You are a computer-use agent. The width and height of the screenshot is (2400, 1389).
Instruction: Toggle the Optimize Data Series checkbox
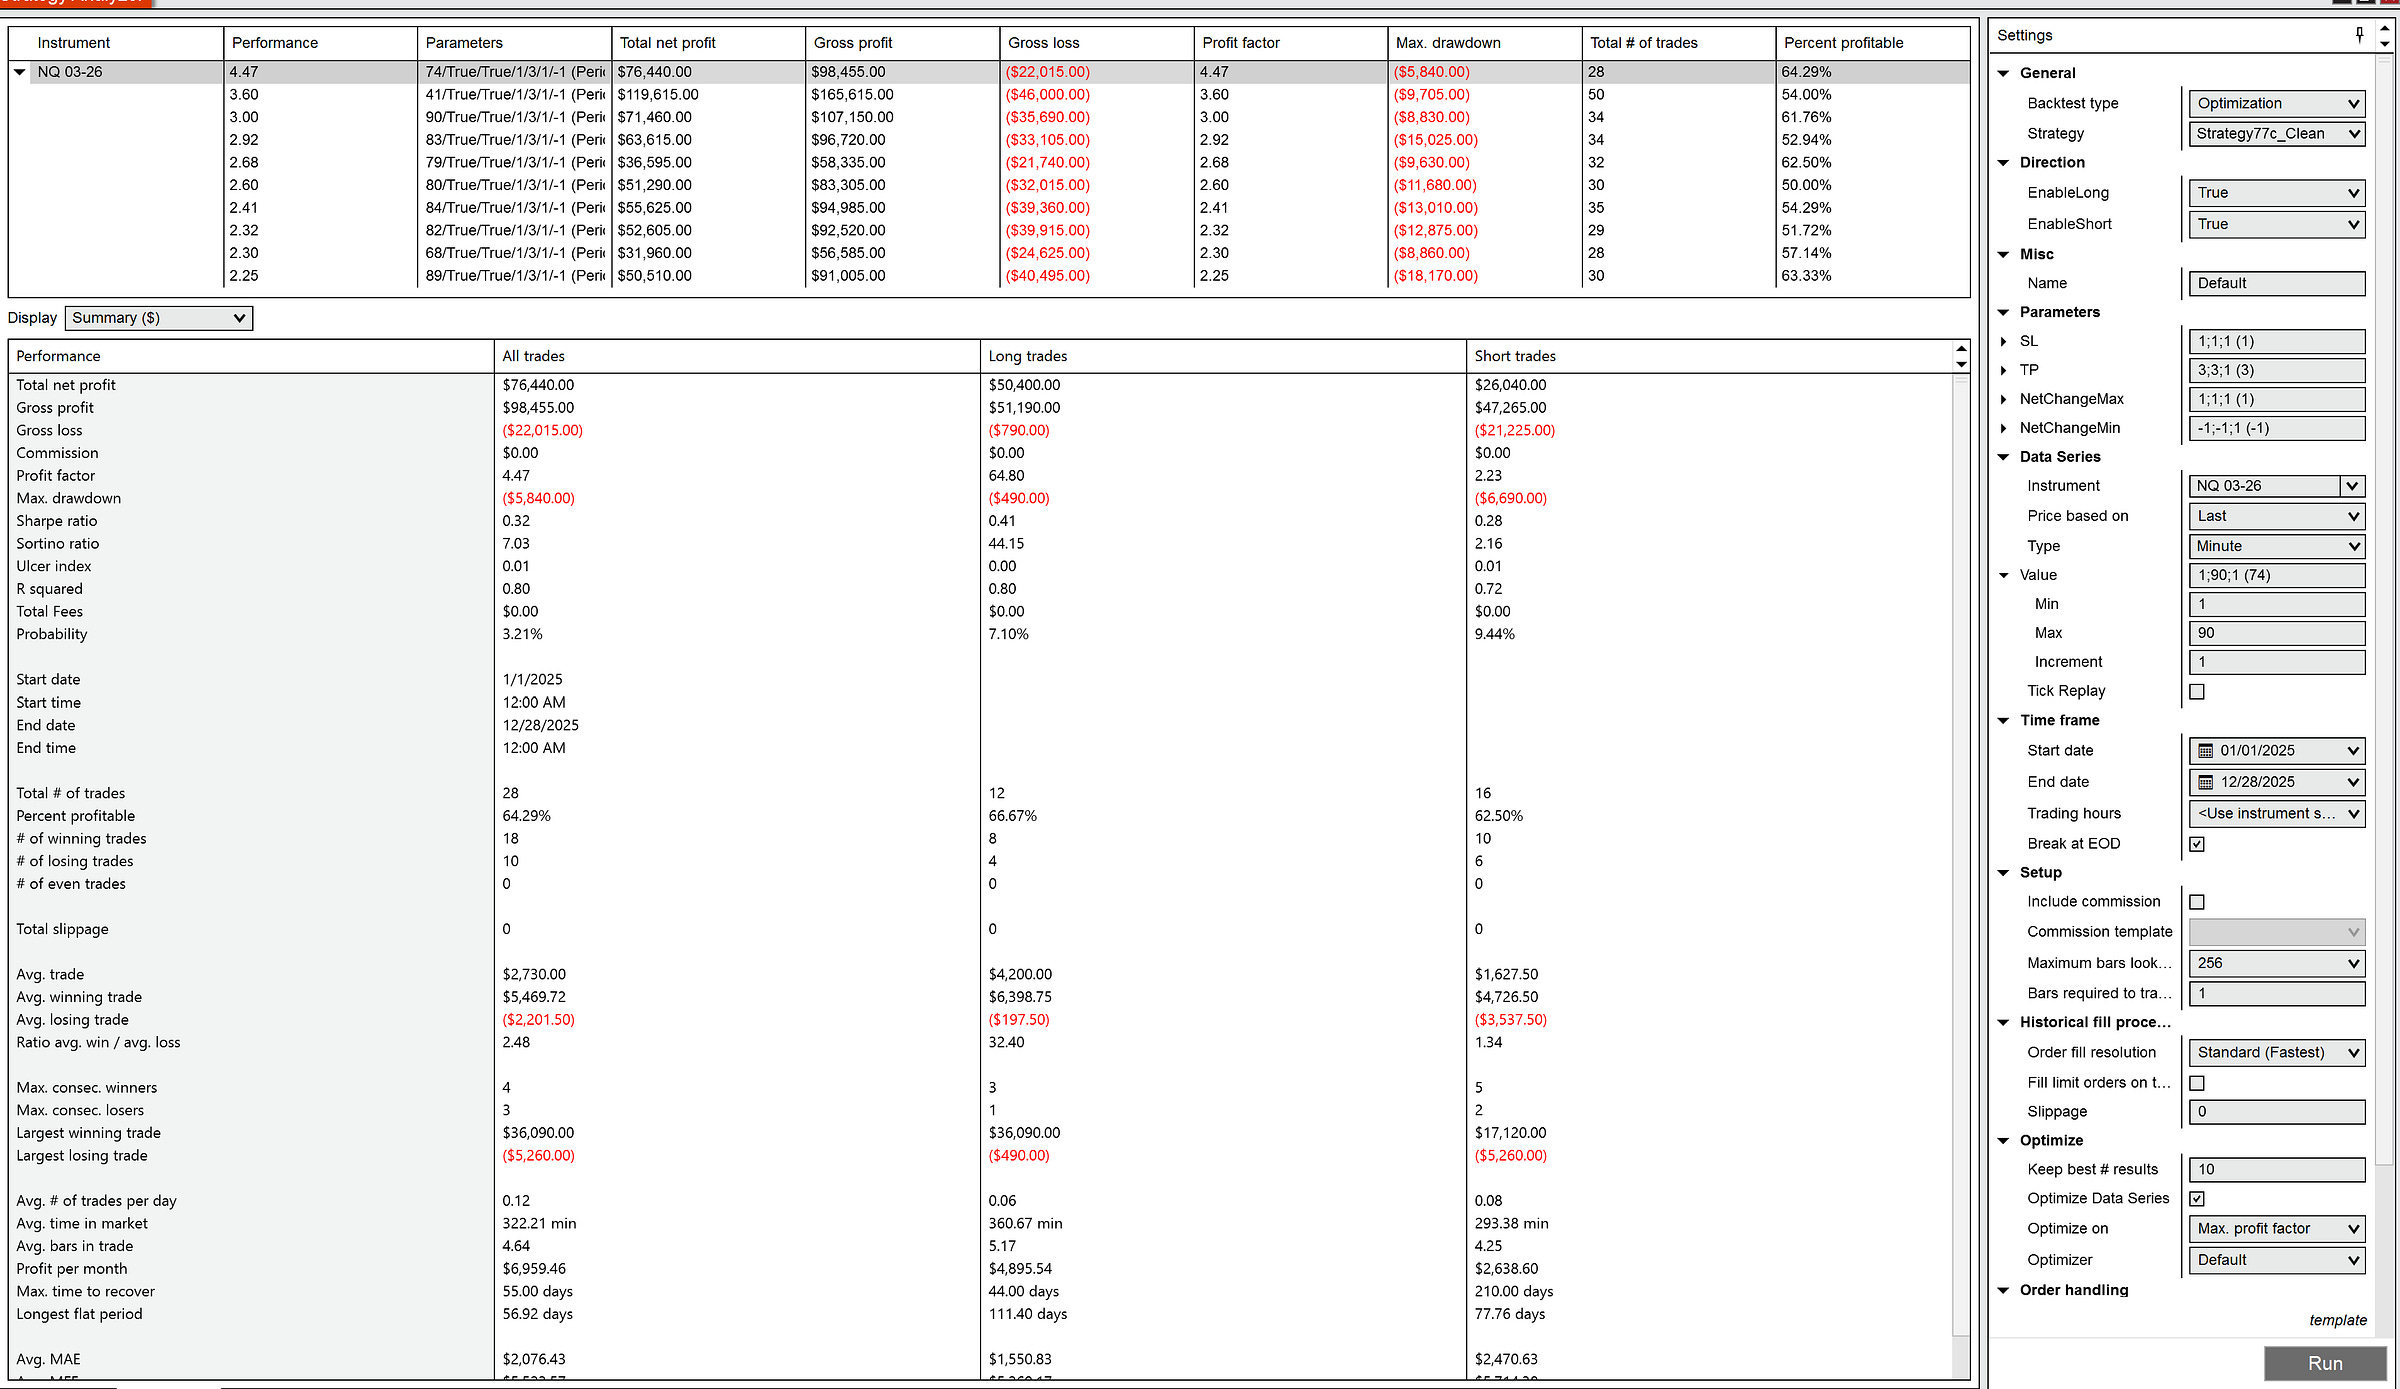tap(2197, 1199)
